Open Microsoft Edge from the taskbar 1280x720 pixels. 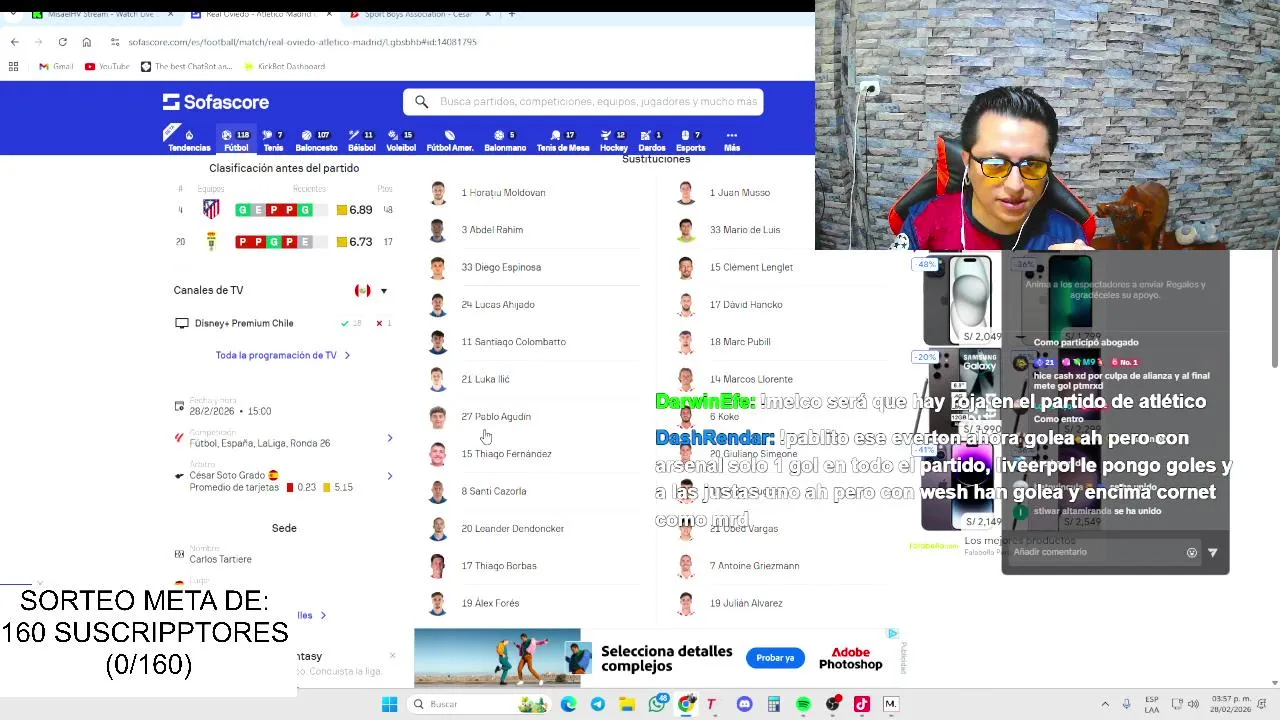click(569, 704)
